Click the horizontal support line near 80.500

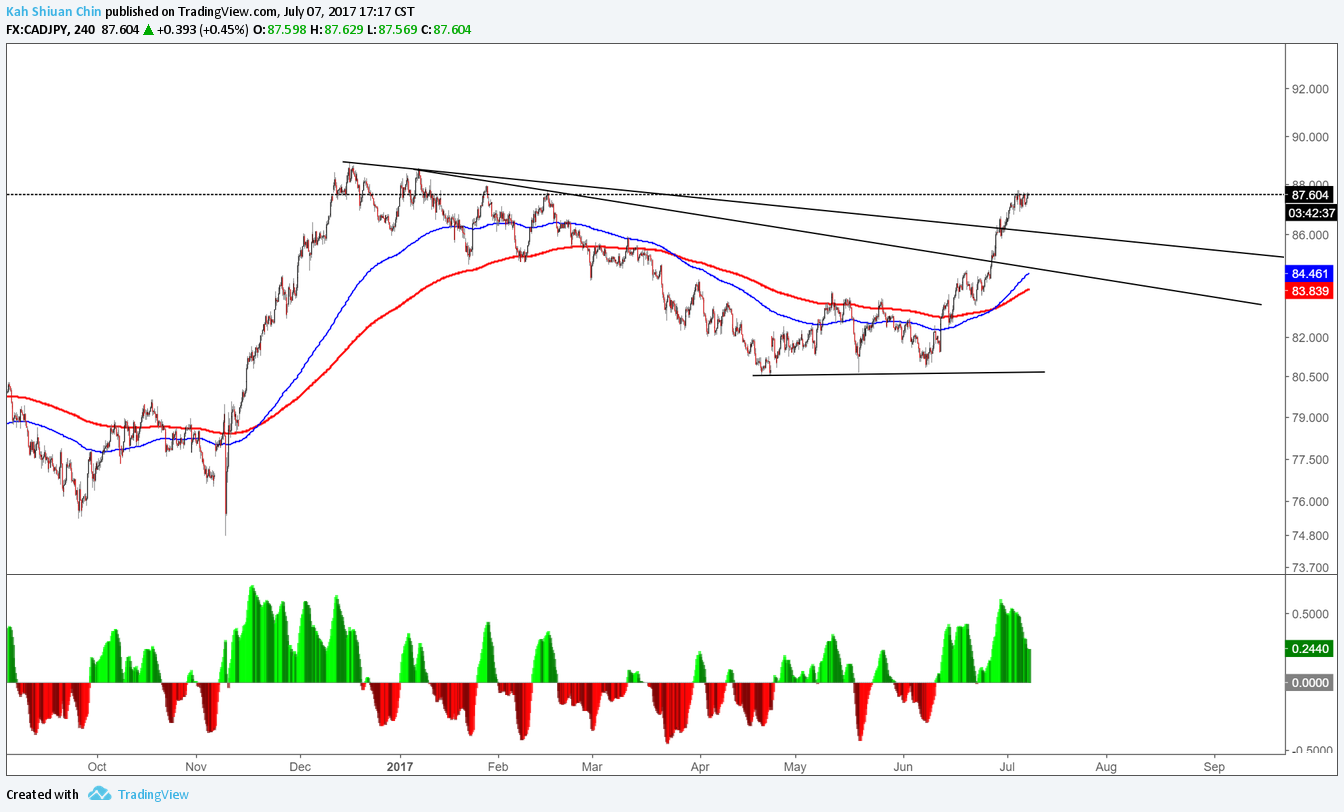pyautogui.click(x=898, y=374)
